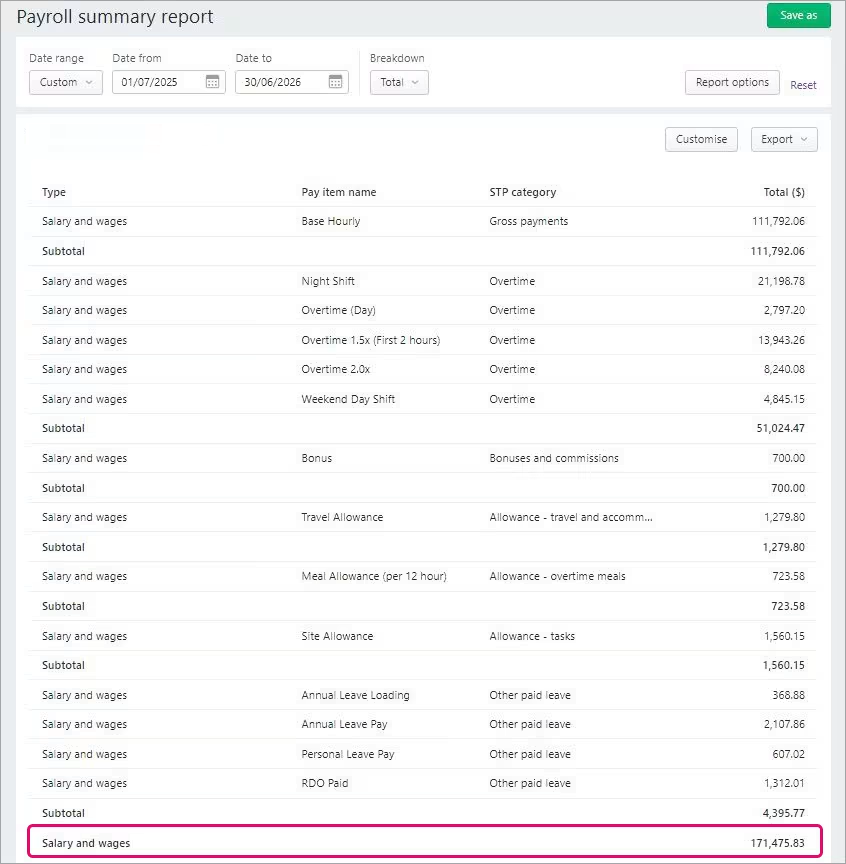Click the 21,198.78 Night Shift amount
This screenshot has width=846, height=864.
781,281
